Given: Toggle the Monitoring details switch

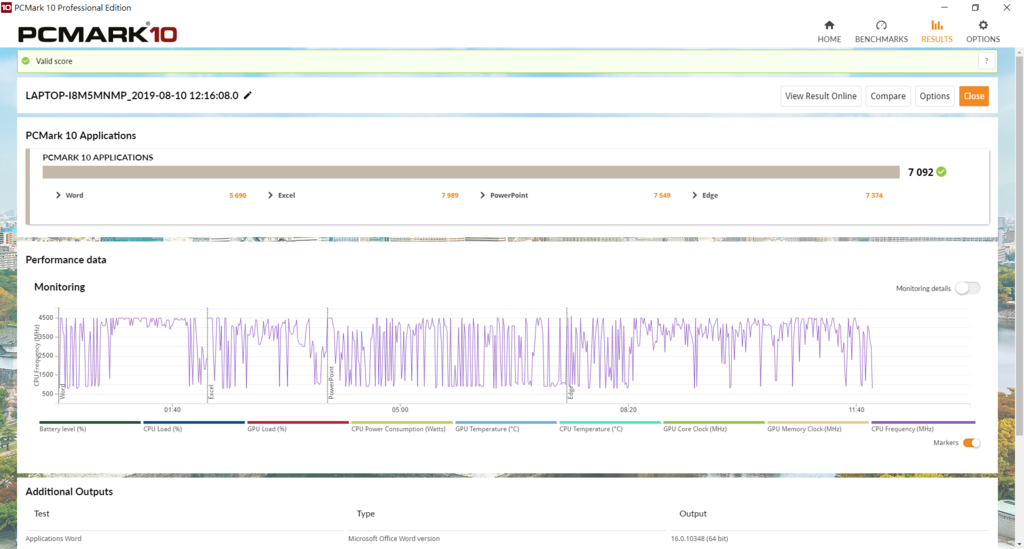Looking at the screenshot, I should 967,288.
